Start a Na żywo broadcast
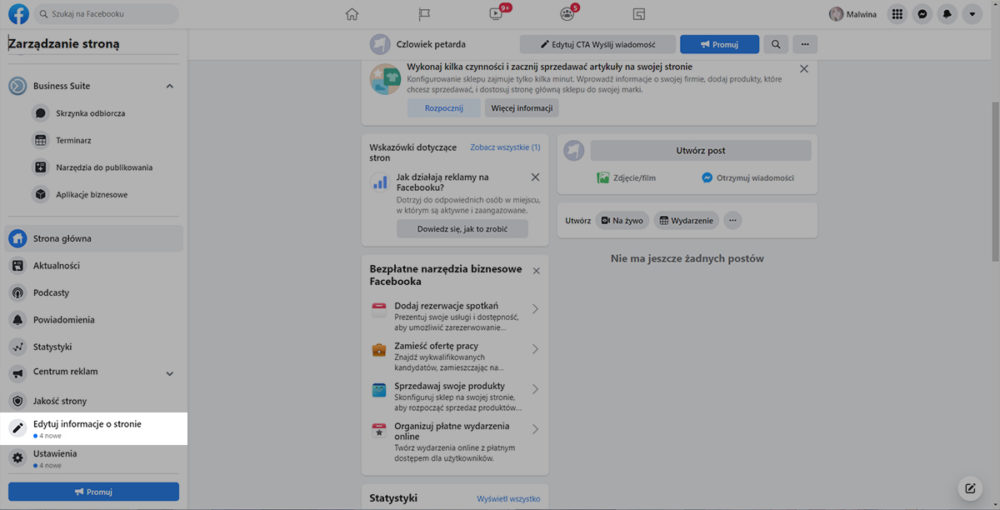This screenshot has height=510, width=1000. (x=622, y=221)
